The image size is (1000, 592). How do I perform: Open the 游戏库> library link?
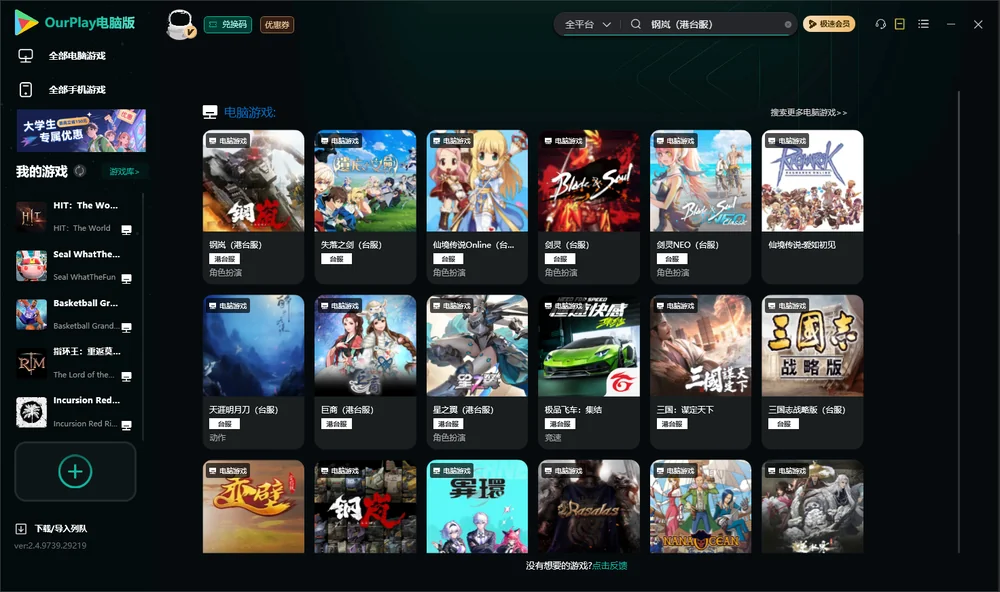(124, 172)
